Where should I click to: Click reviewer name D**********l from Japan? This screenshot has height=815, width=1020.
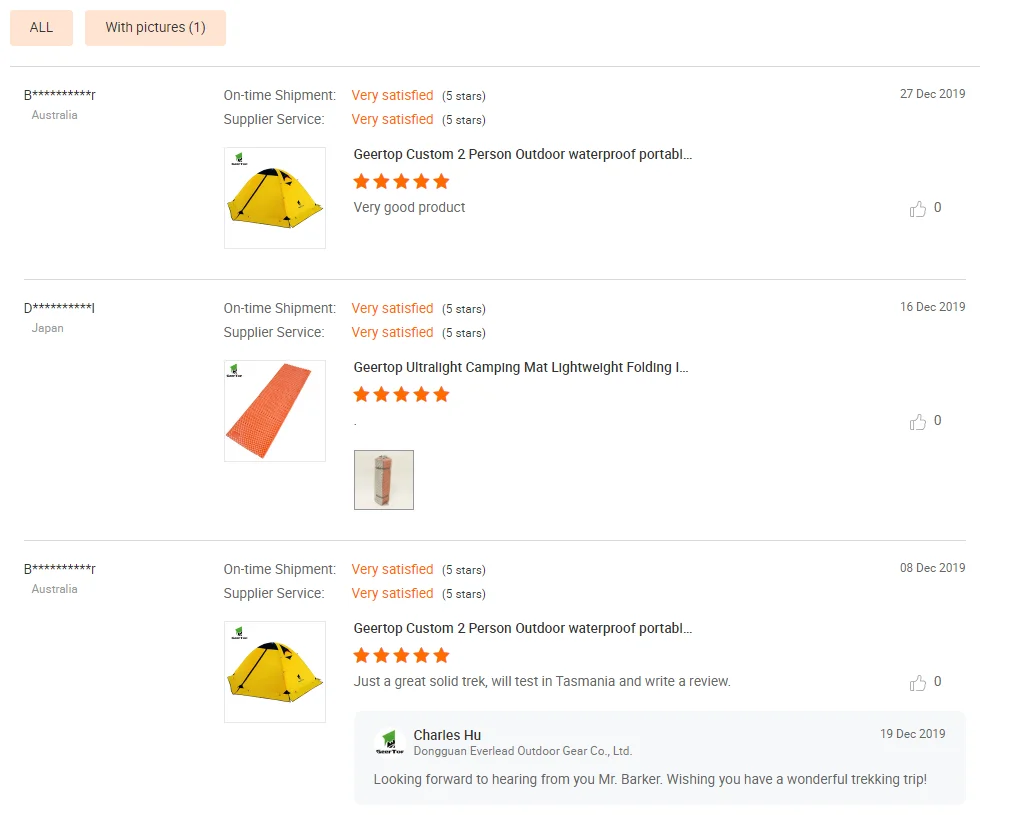pos(59,308)
